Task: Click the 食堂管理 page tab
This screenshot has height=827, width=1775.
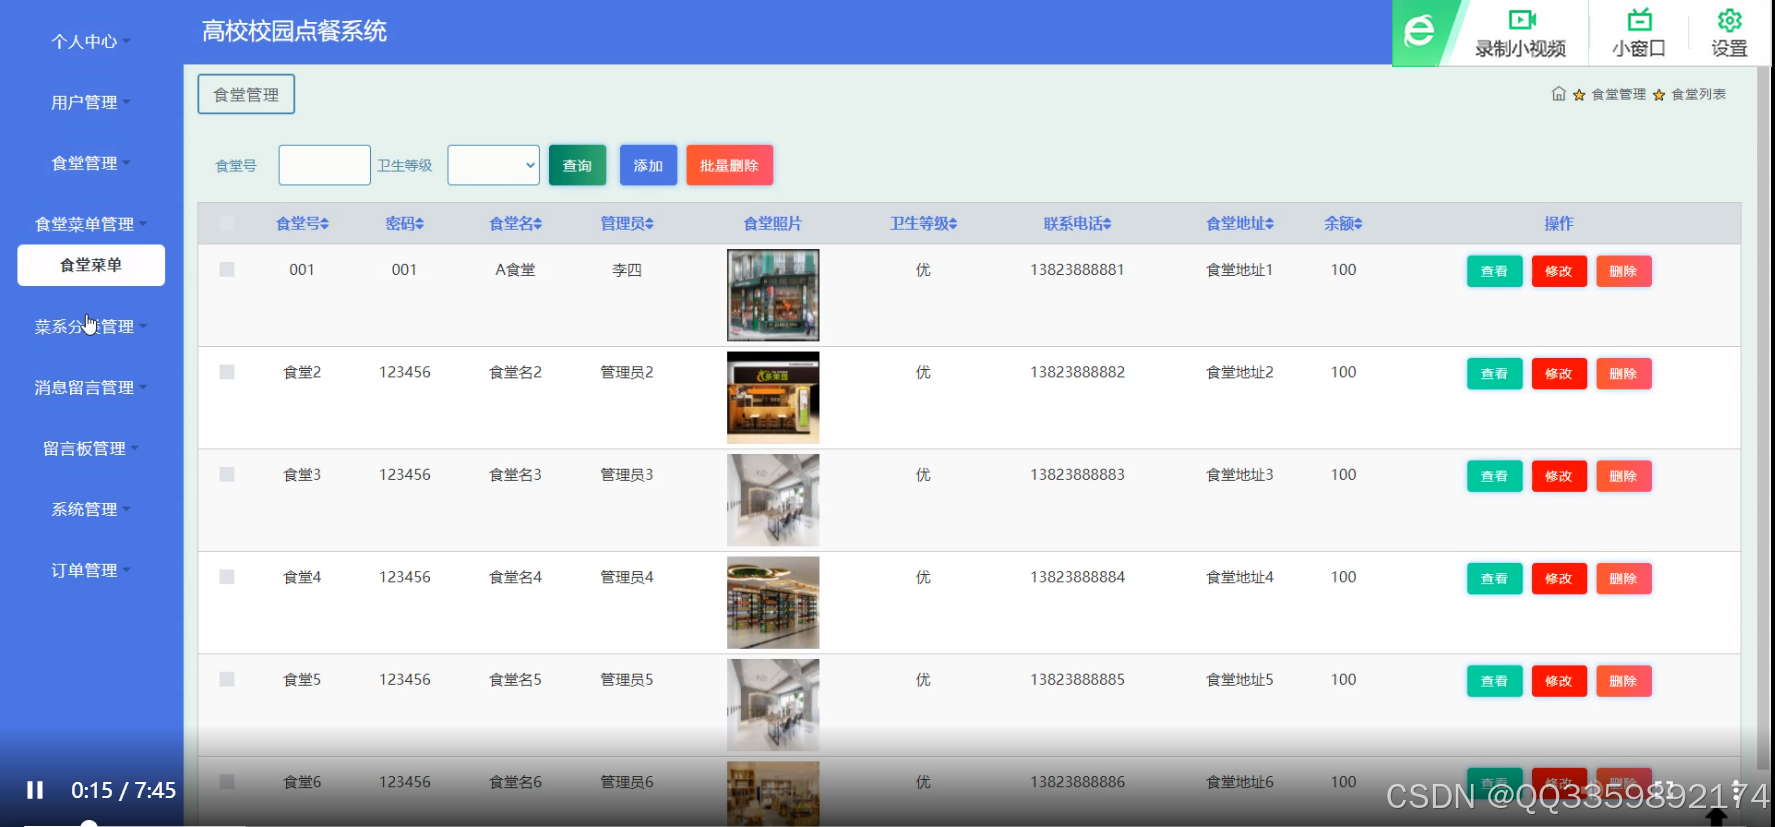Action: pyautogui.click(x=246, y=95)
